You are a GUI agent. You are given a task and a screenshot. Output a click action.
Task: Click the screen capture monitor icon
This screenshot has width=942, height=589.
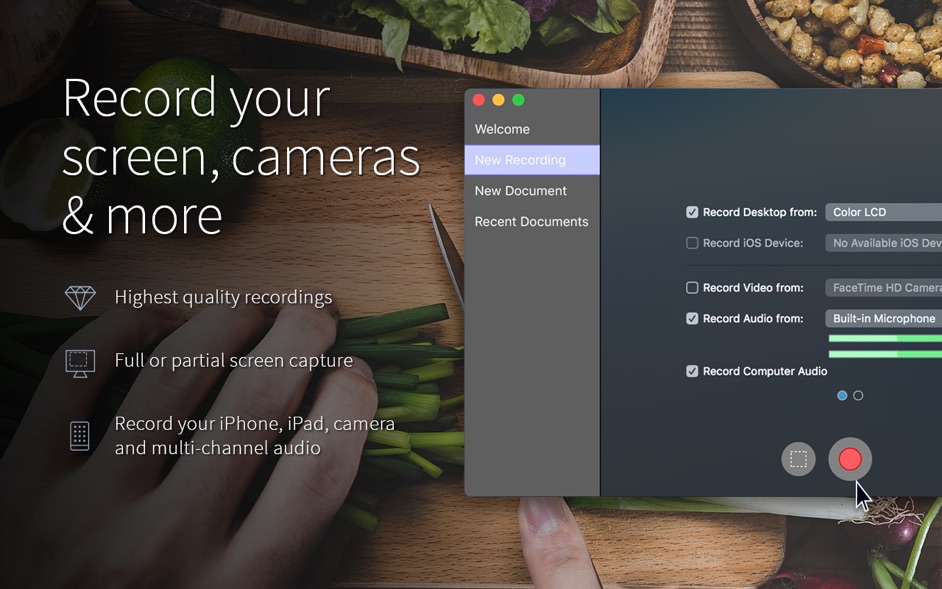[x=80, y=361]
